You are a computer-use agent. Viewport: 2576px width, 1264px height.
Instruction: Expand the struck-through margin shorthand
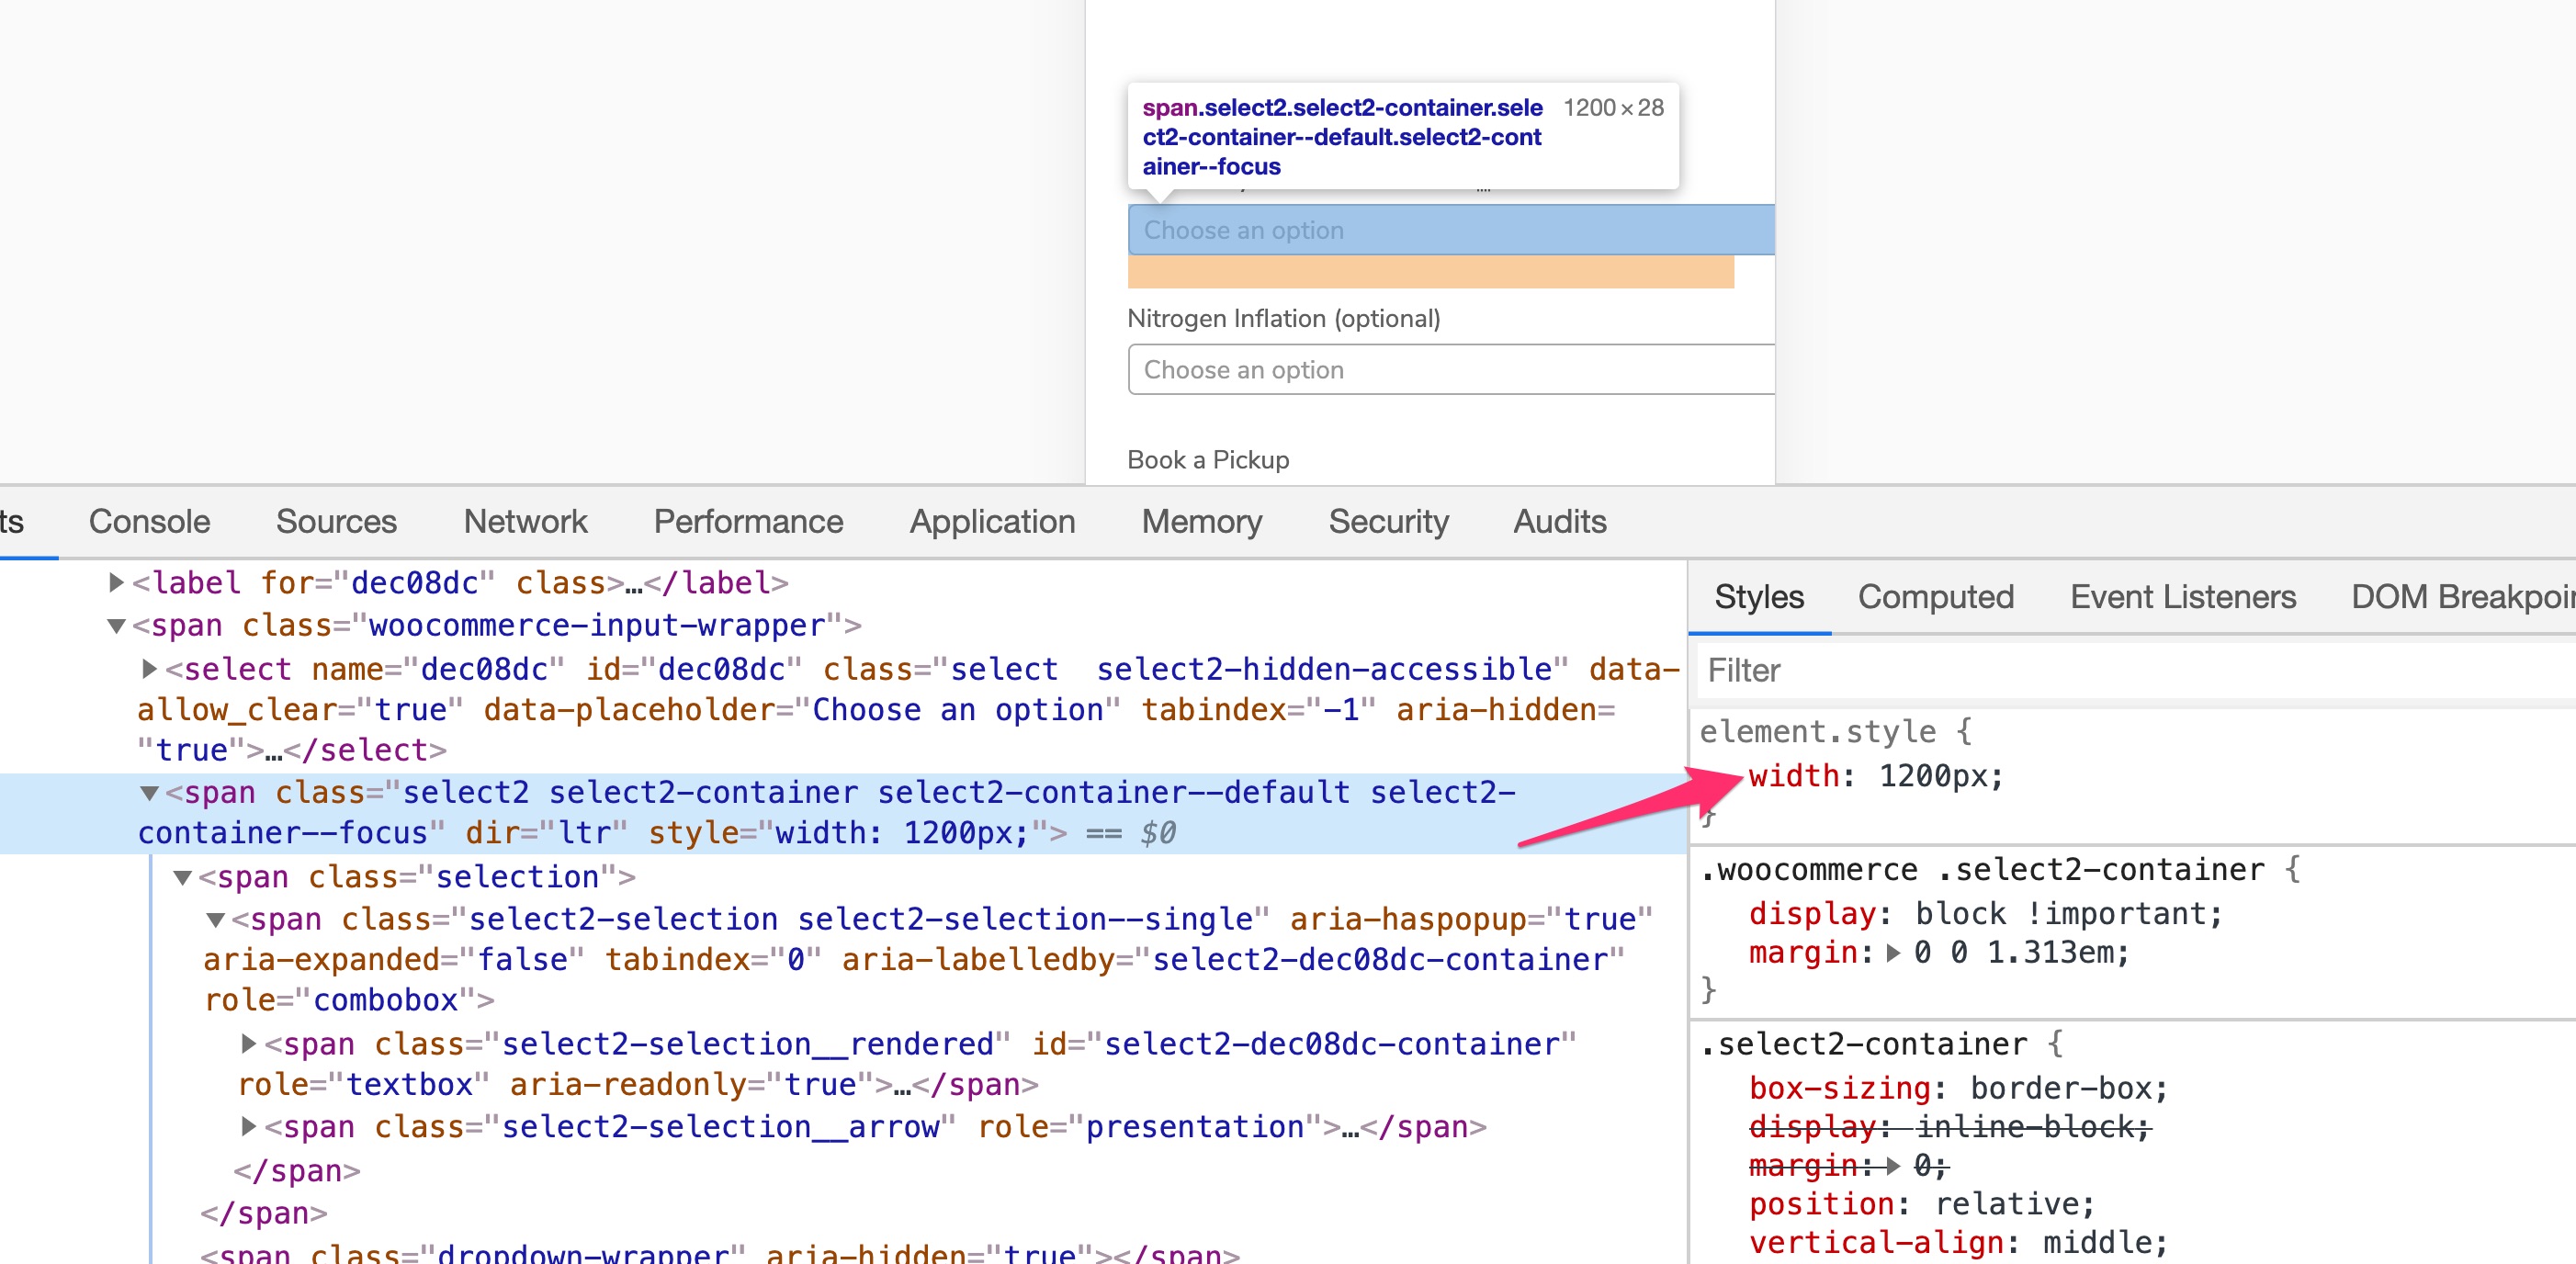1893,1165
